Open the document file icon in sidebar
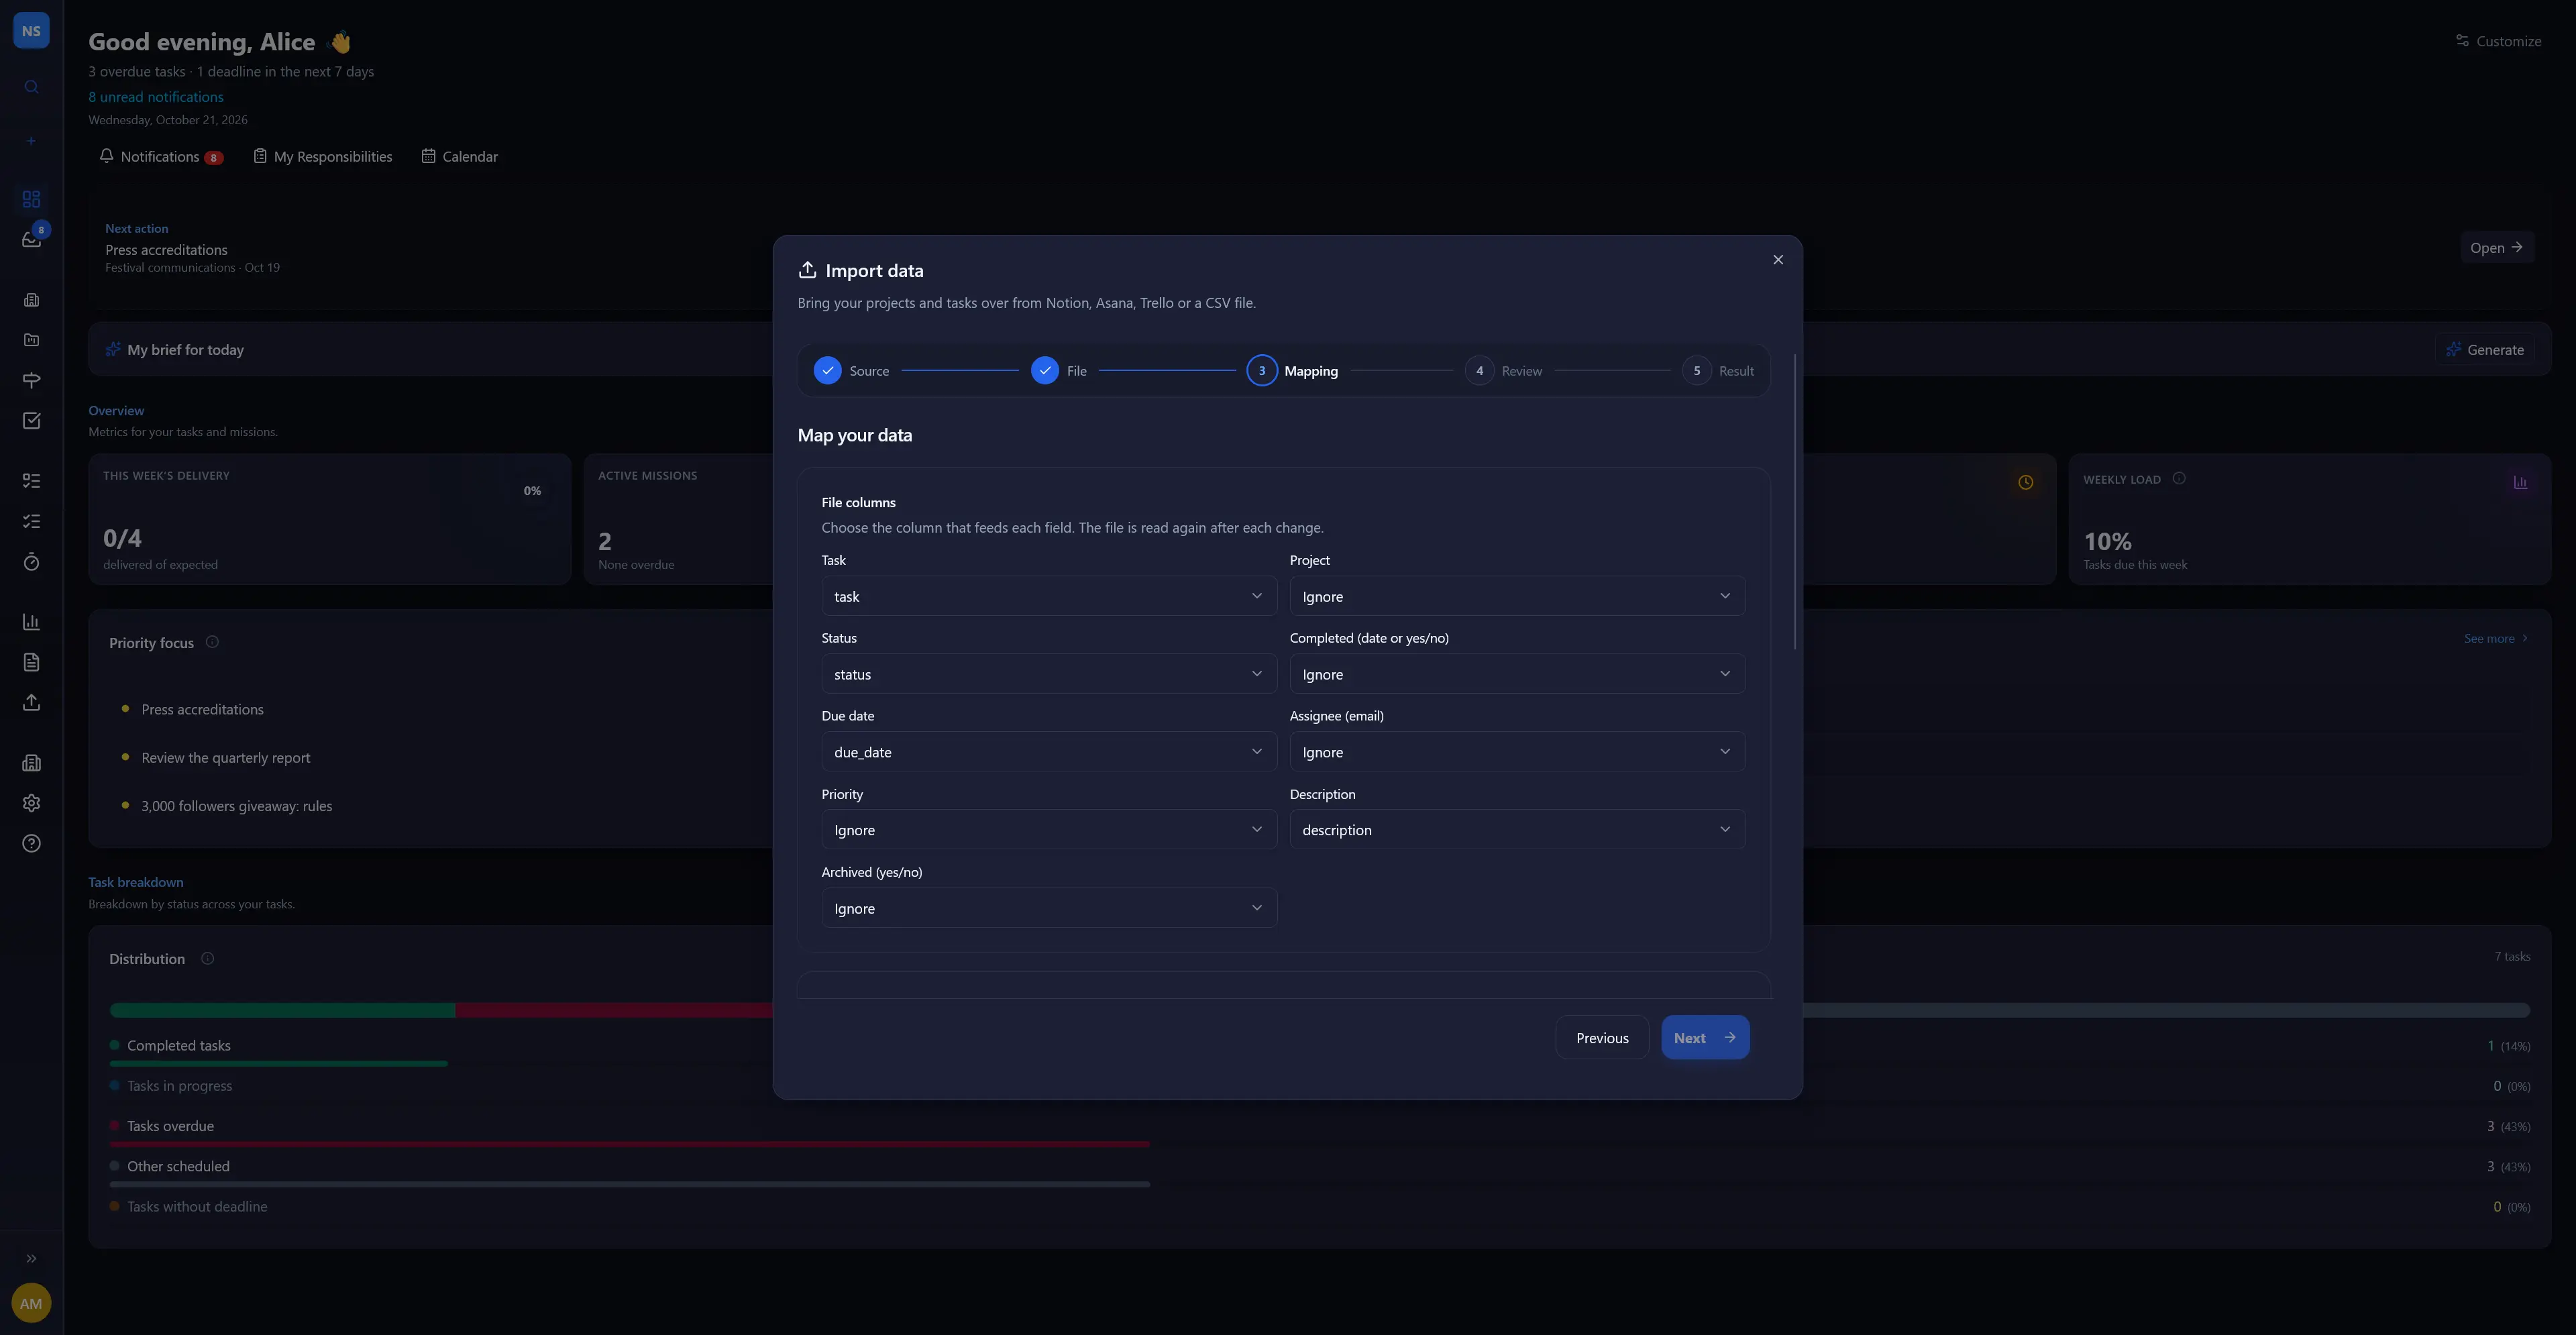 [x=31, y=662]
